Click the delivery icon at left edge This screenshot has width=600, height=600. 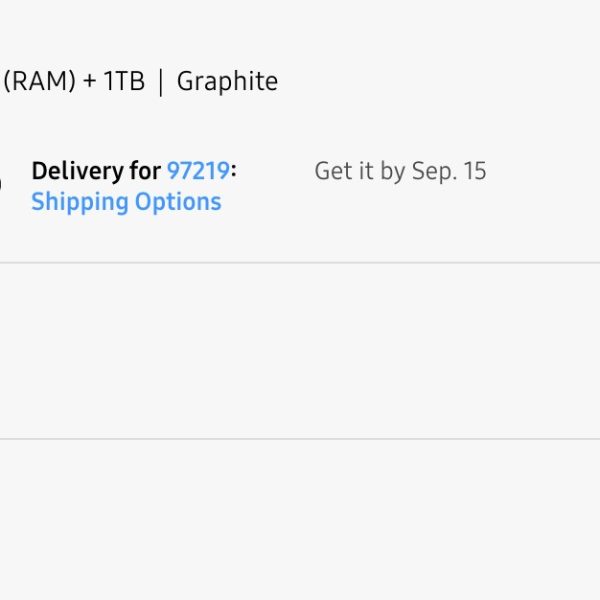tap(1, 185)
